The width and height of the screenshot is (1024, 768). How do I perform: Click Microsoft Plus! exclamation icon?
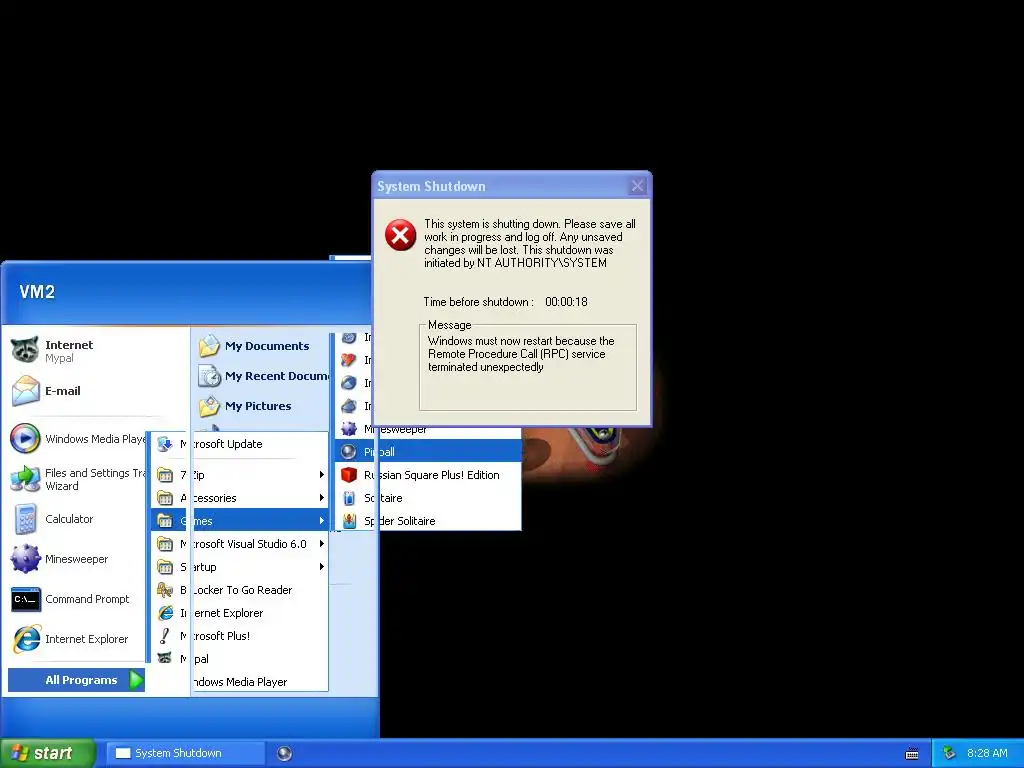coord(165,635)
